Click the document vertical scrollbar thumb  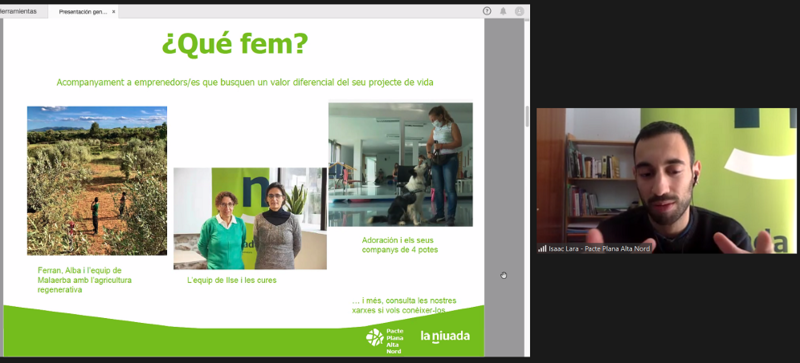(527, 116)
